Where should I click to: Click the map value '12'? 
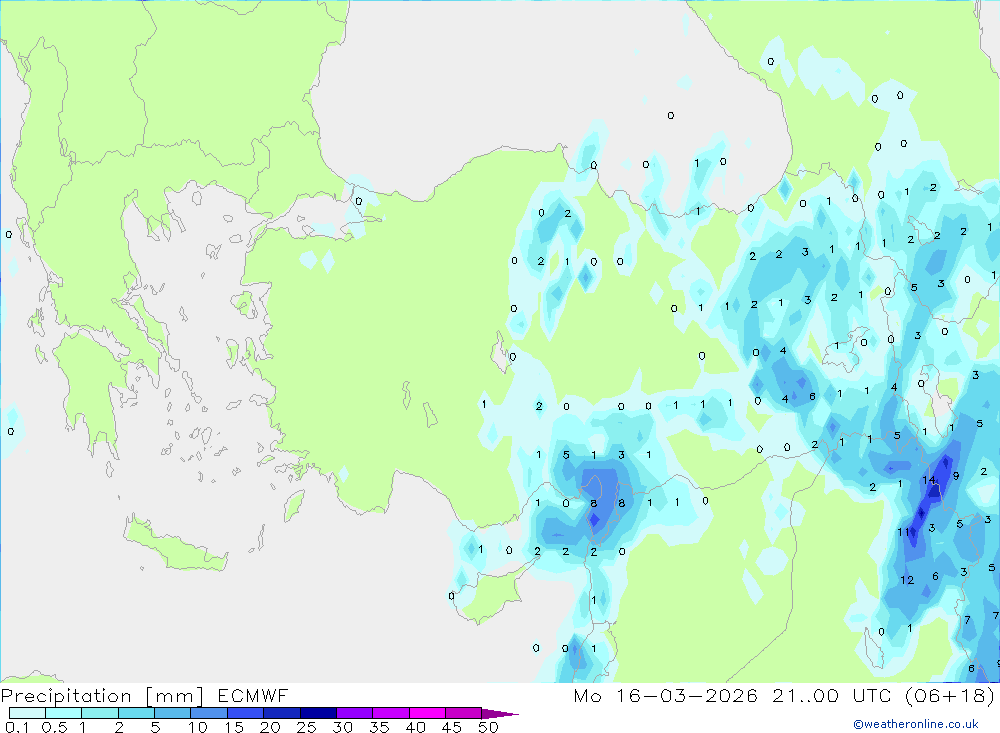[x=907, y=580]
